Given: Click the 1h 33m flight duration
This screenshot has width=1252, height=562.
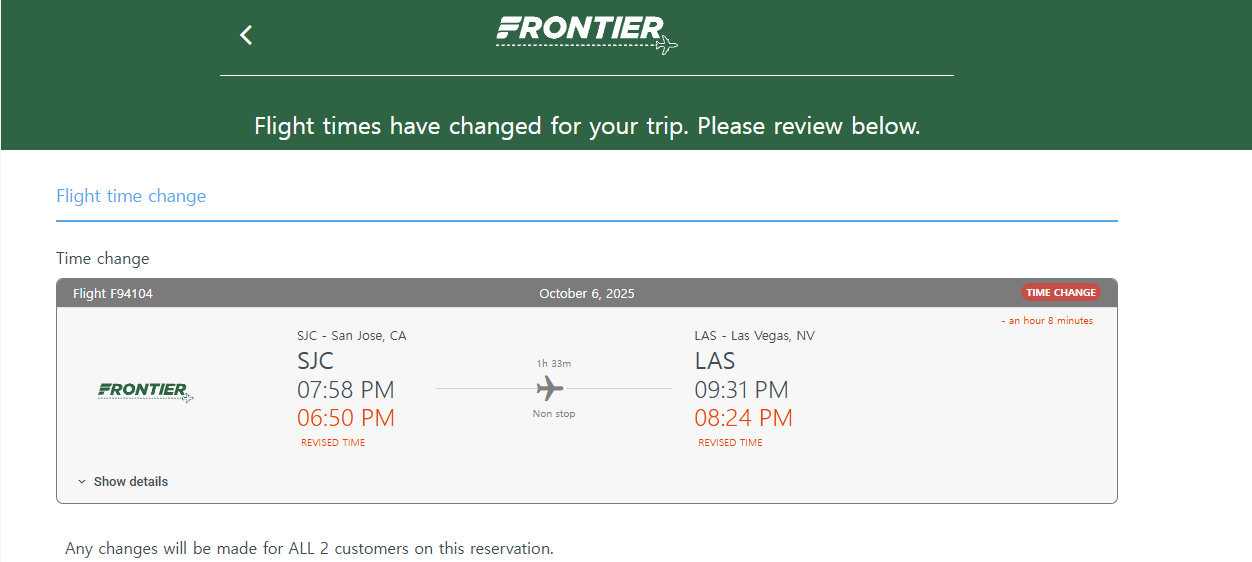Looking at the screenshot, I should (554, 364).
